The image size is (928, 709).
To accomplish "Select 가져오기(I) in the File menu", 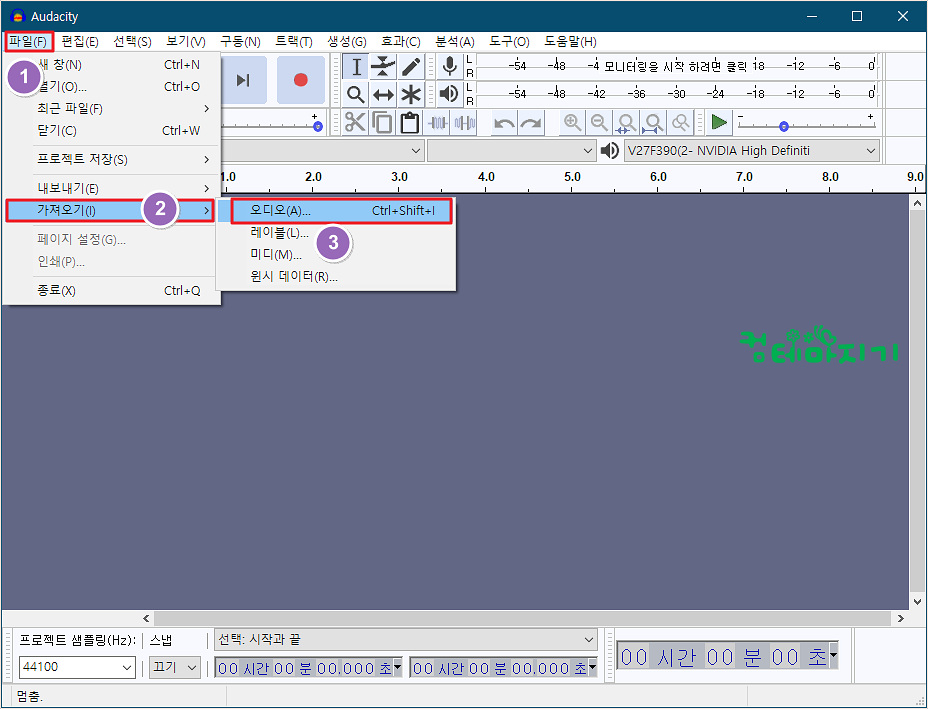I will pyautogui.click(x=110, y=210).
